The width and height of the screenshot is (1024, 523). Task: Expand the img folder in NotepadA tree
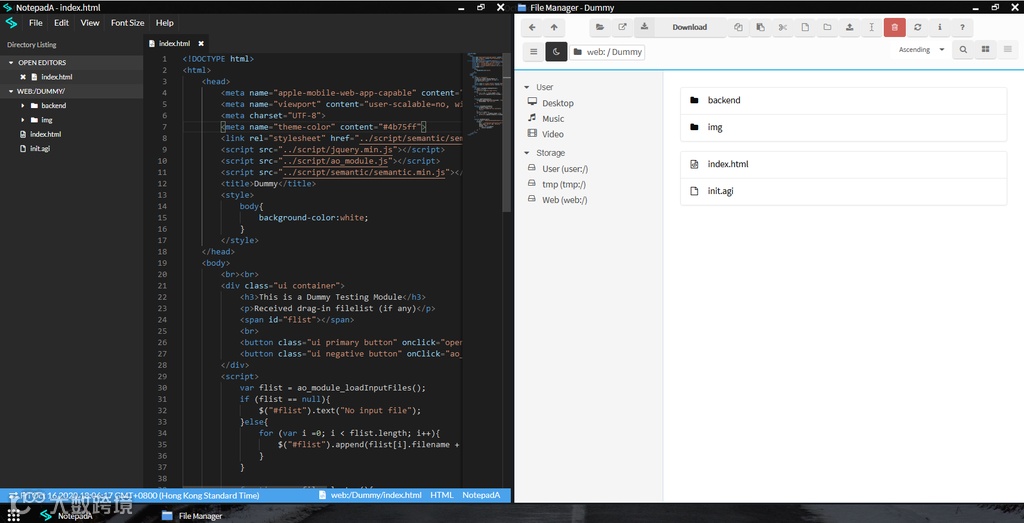click(x=24, y=120)
